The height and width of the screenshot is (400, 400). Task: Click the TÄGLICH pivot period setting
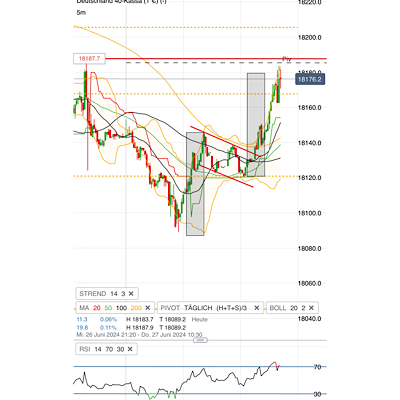pyautogui.click(x=198, y=308)
